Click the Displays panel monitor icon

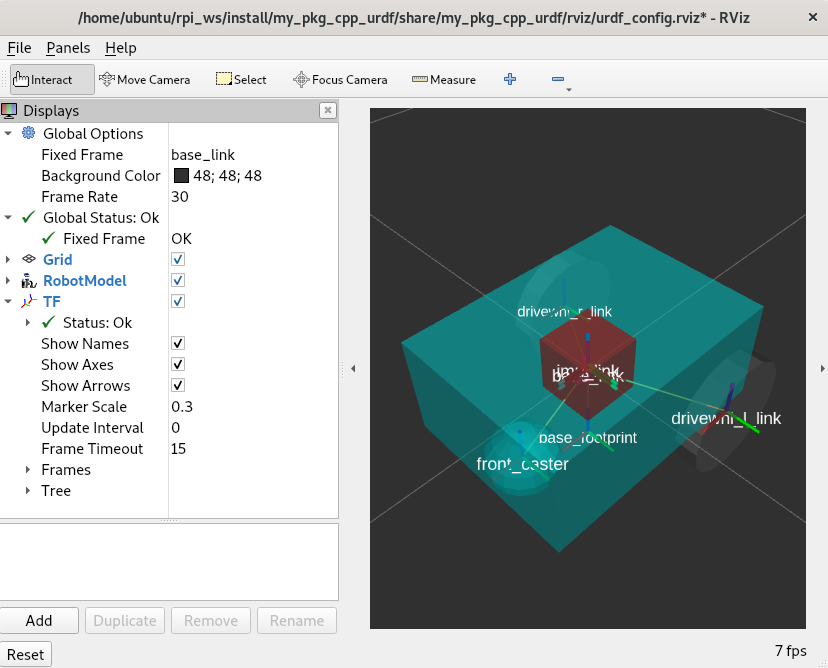coord(9,111)
